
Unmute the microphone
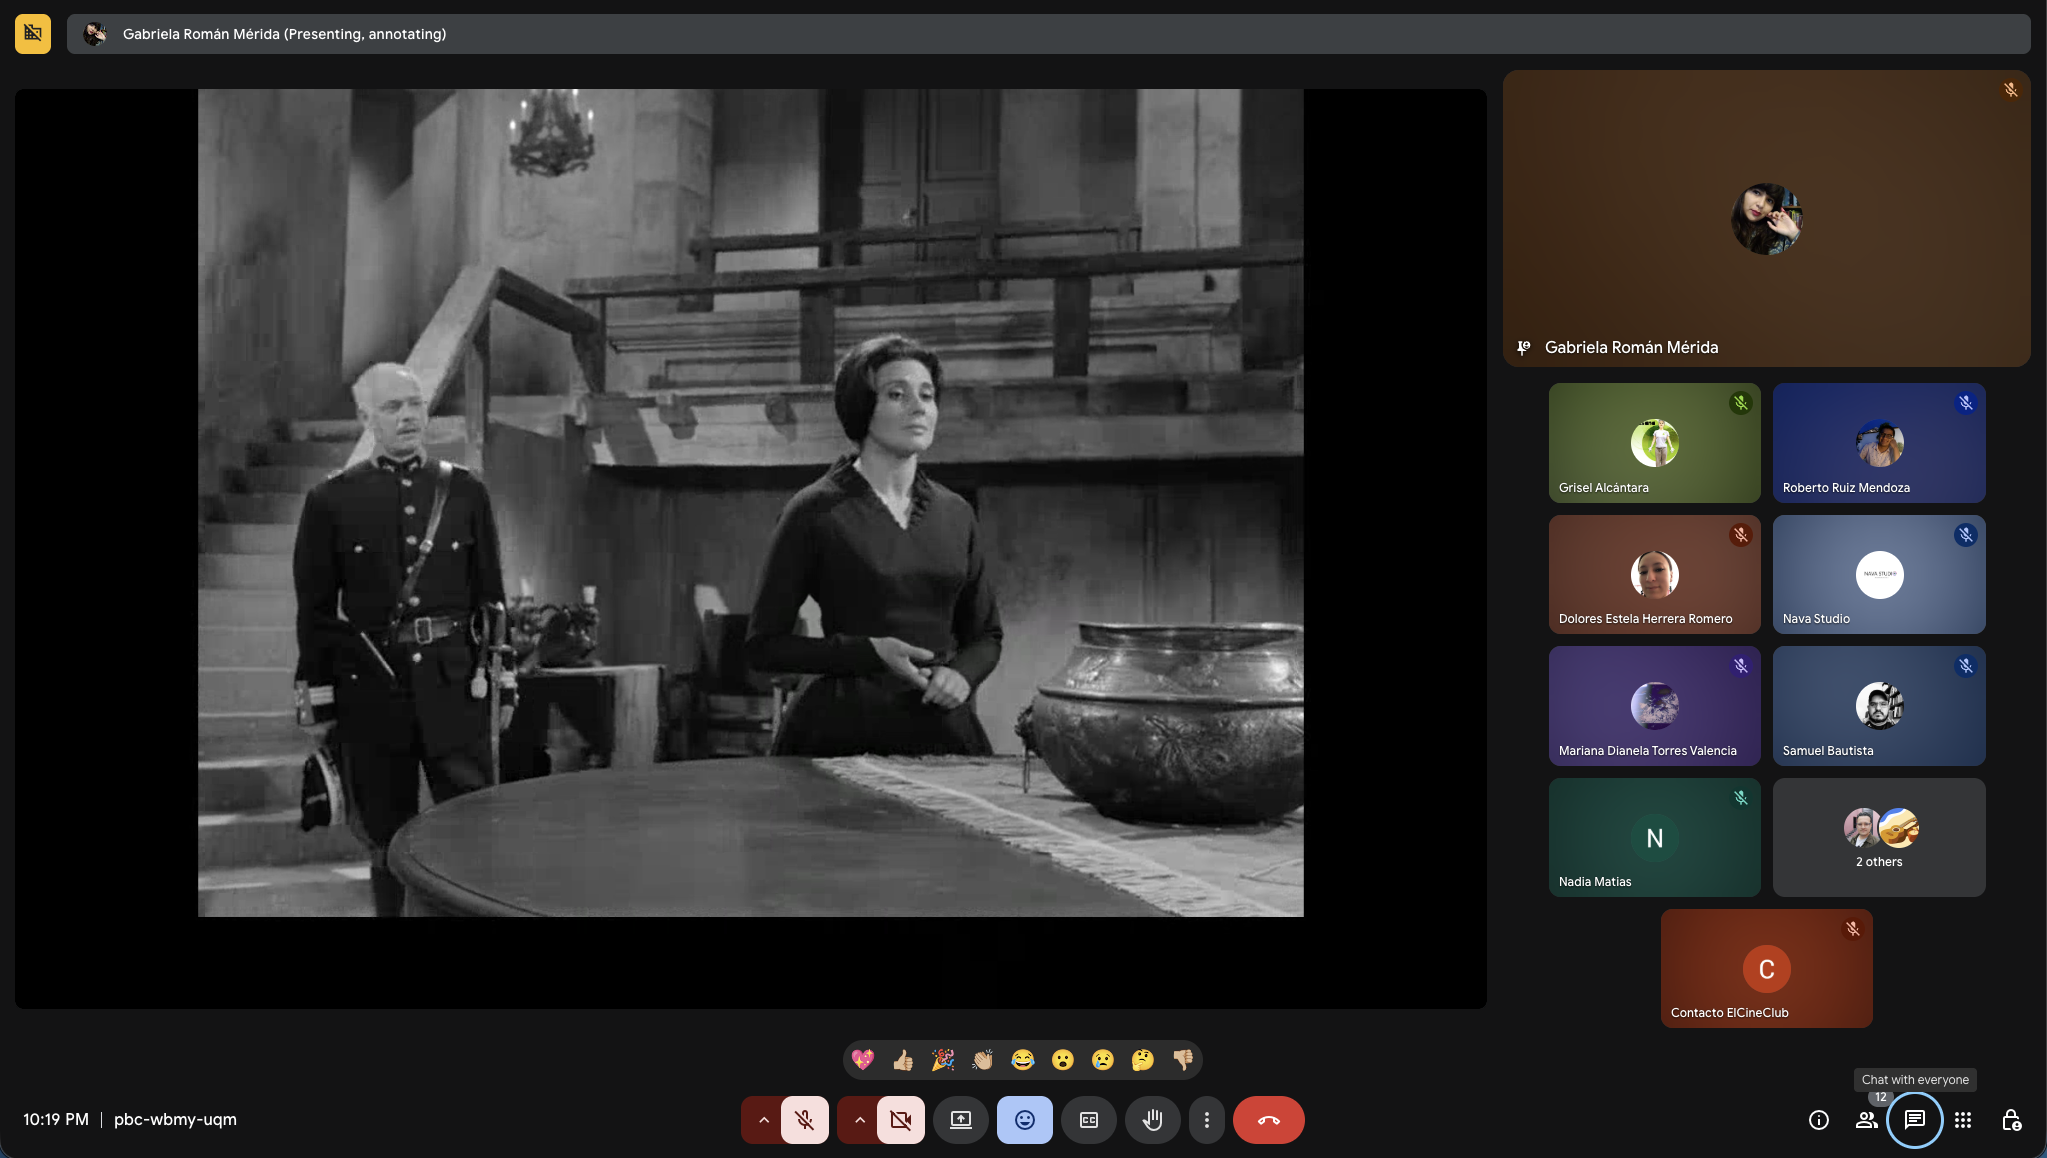pos(804,1120)
